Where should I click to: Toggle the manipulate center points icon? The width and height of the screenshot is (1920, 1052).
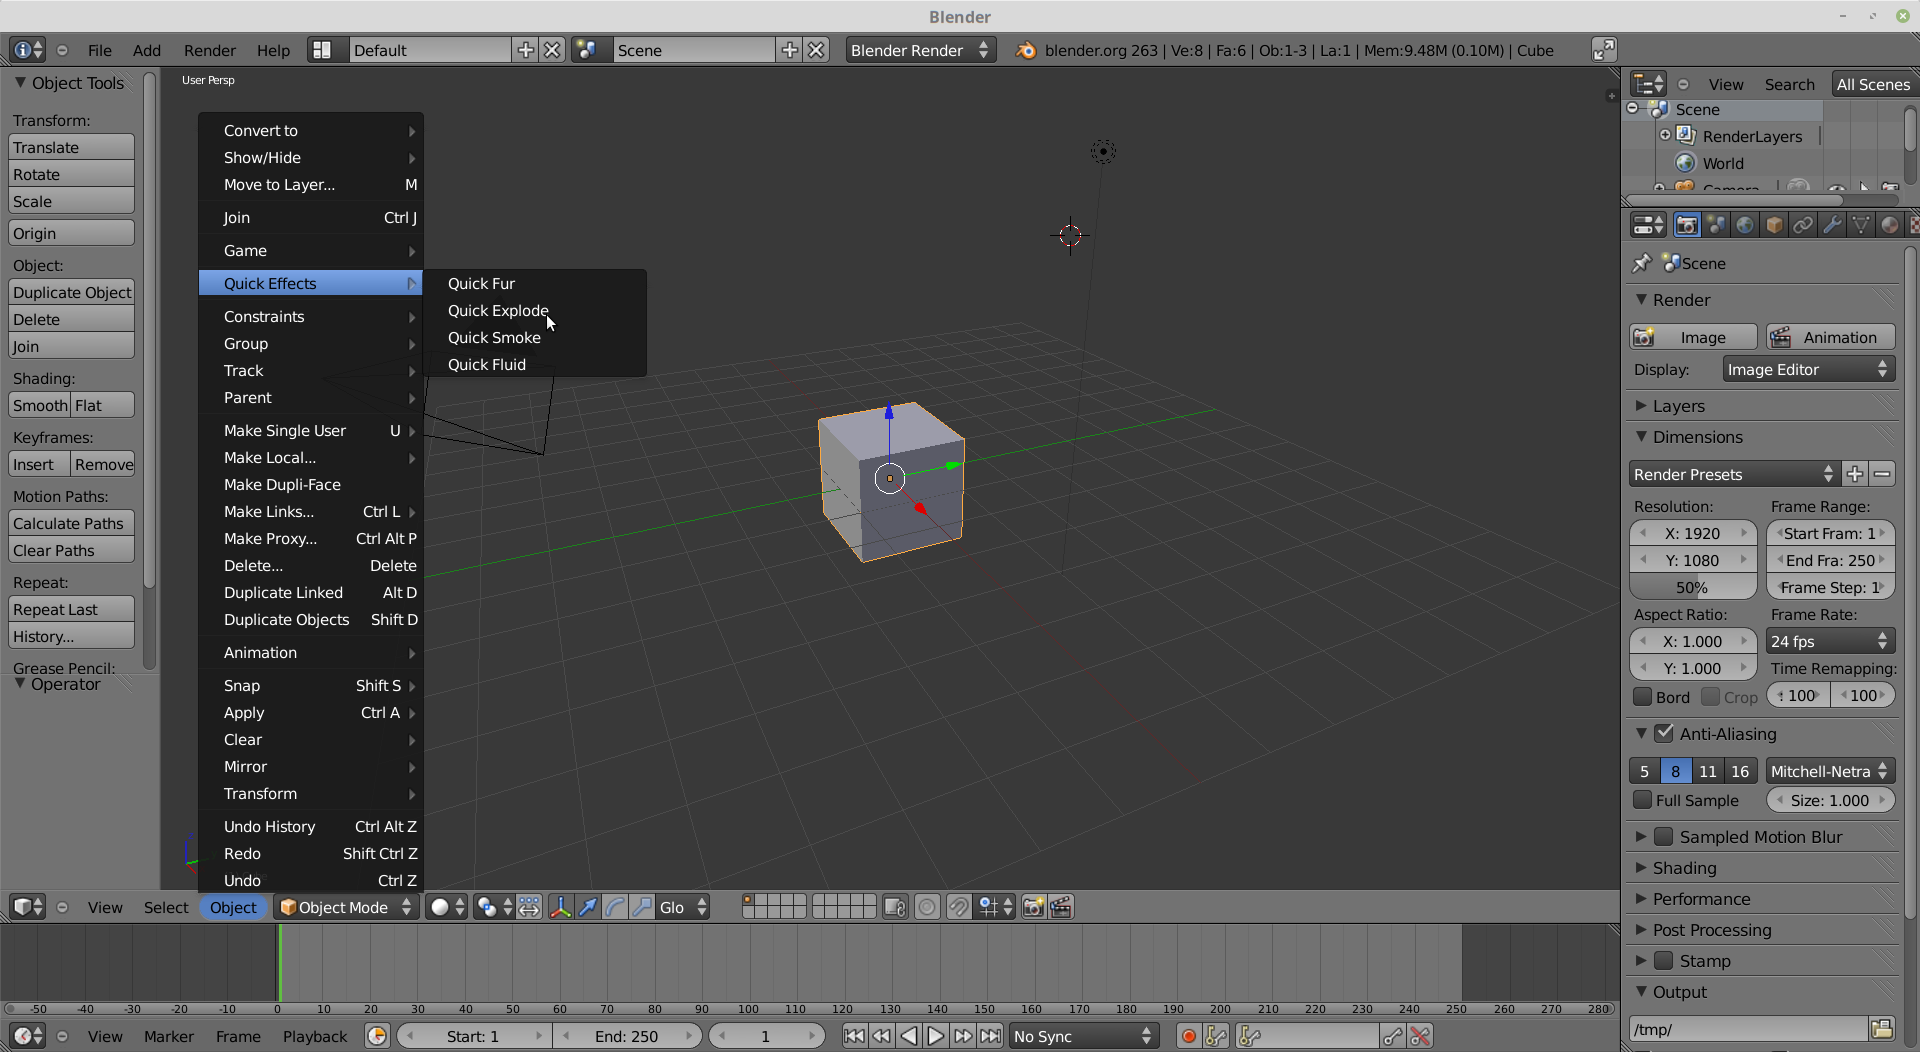(x=529, y=907)
